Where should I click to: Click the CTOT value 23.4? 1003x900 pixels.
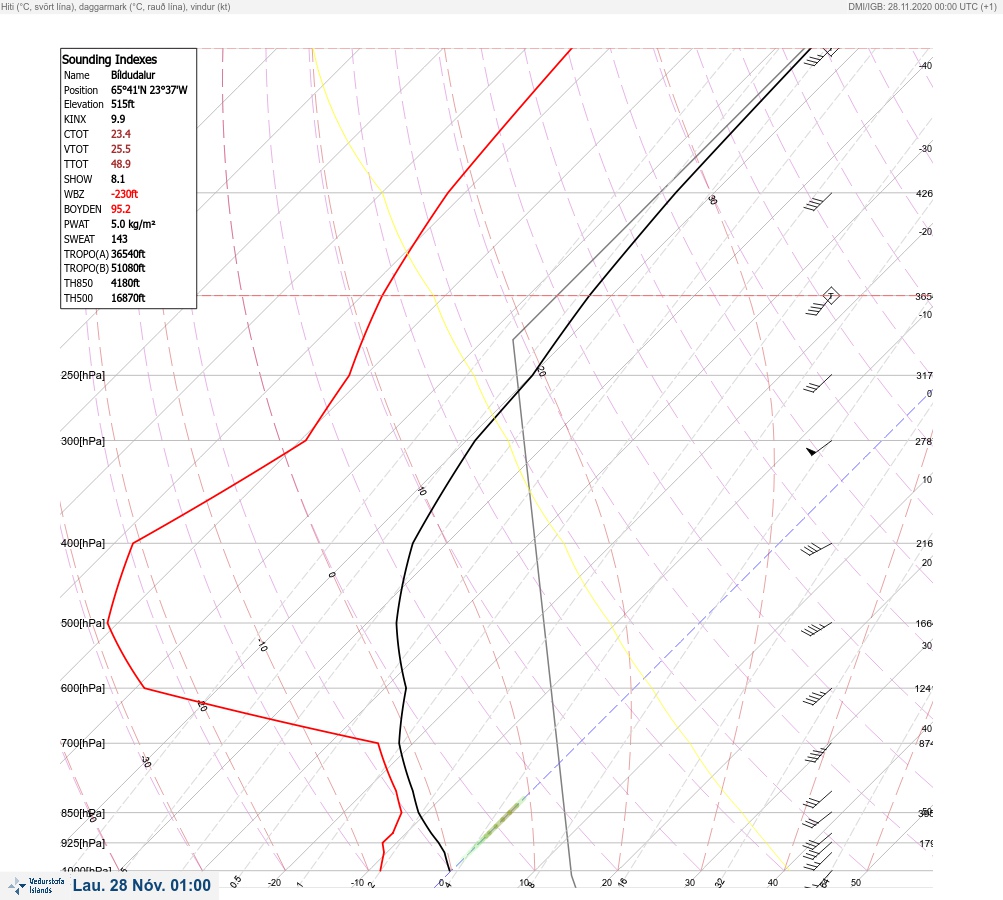click(121, 134)
